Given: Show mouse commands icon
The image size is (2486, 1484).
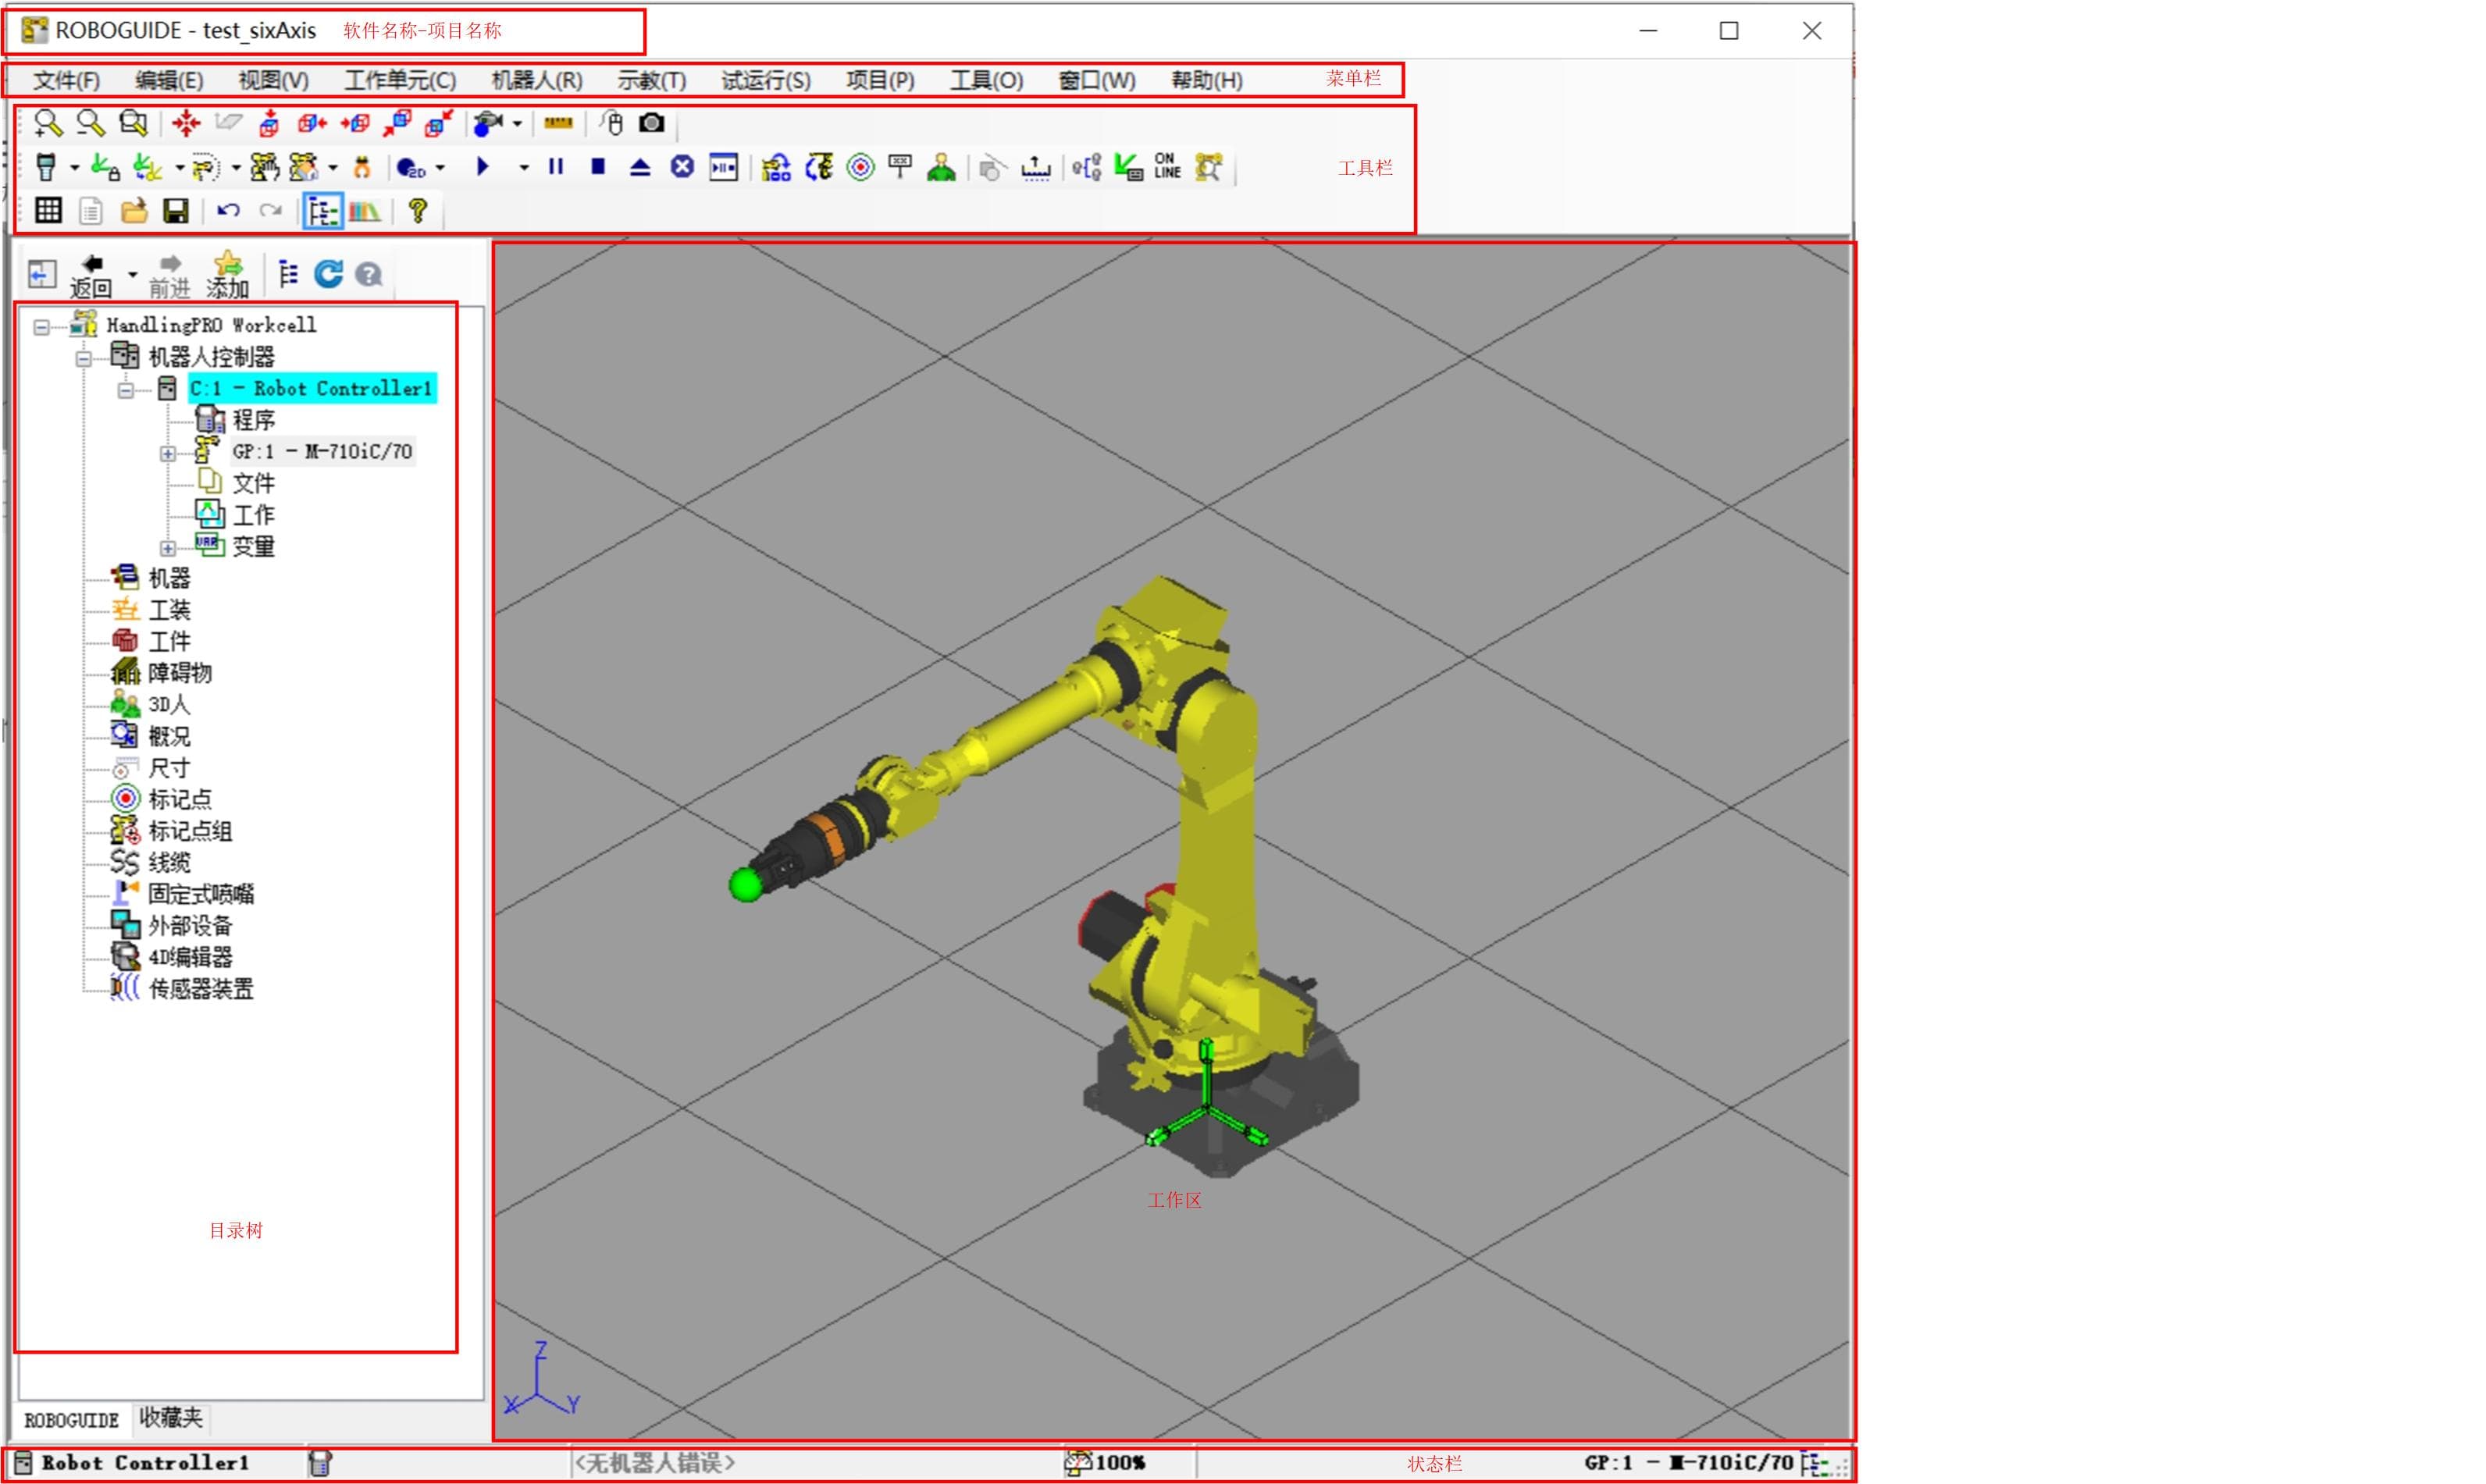Looking at the screenshot, I should (612, 123).
